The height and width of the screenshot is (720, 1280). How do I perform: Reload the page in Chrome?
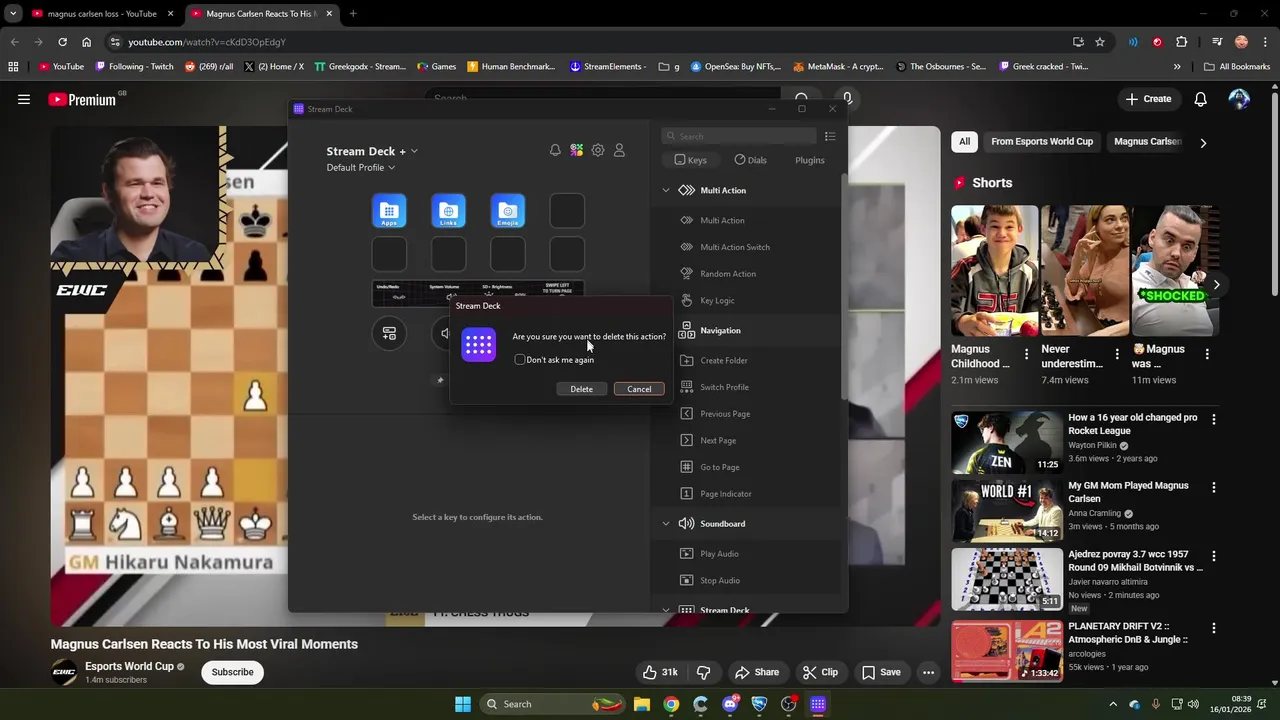62,42
